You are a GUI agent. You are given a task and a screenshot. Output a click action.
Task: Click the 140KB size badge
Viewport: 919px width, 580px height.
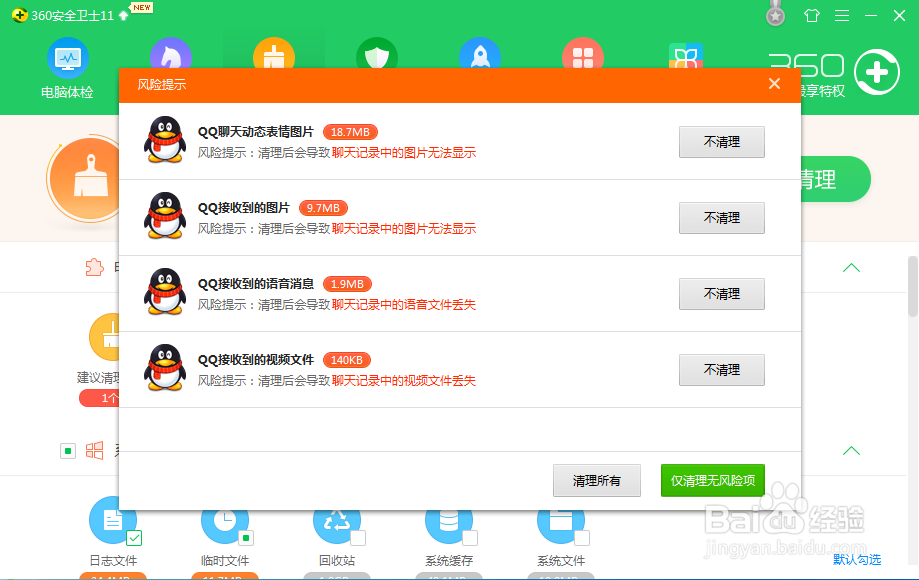pyautogui.click(x=346, y=360)
